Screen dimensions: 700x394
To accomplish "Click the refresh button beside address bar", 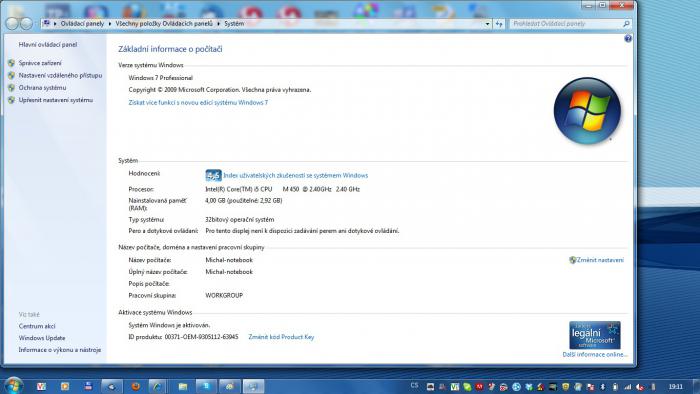I will pyautogui.click(x=499, y=24).
